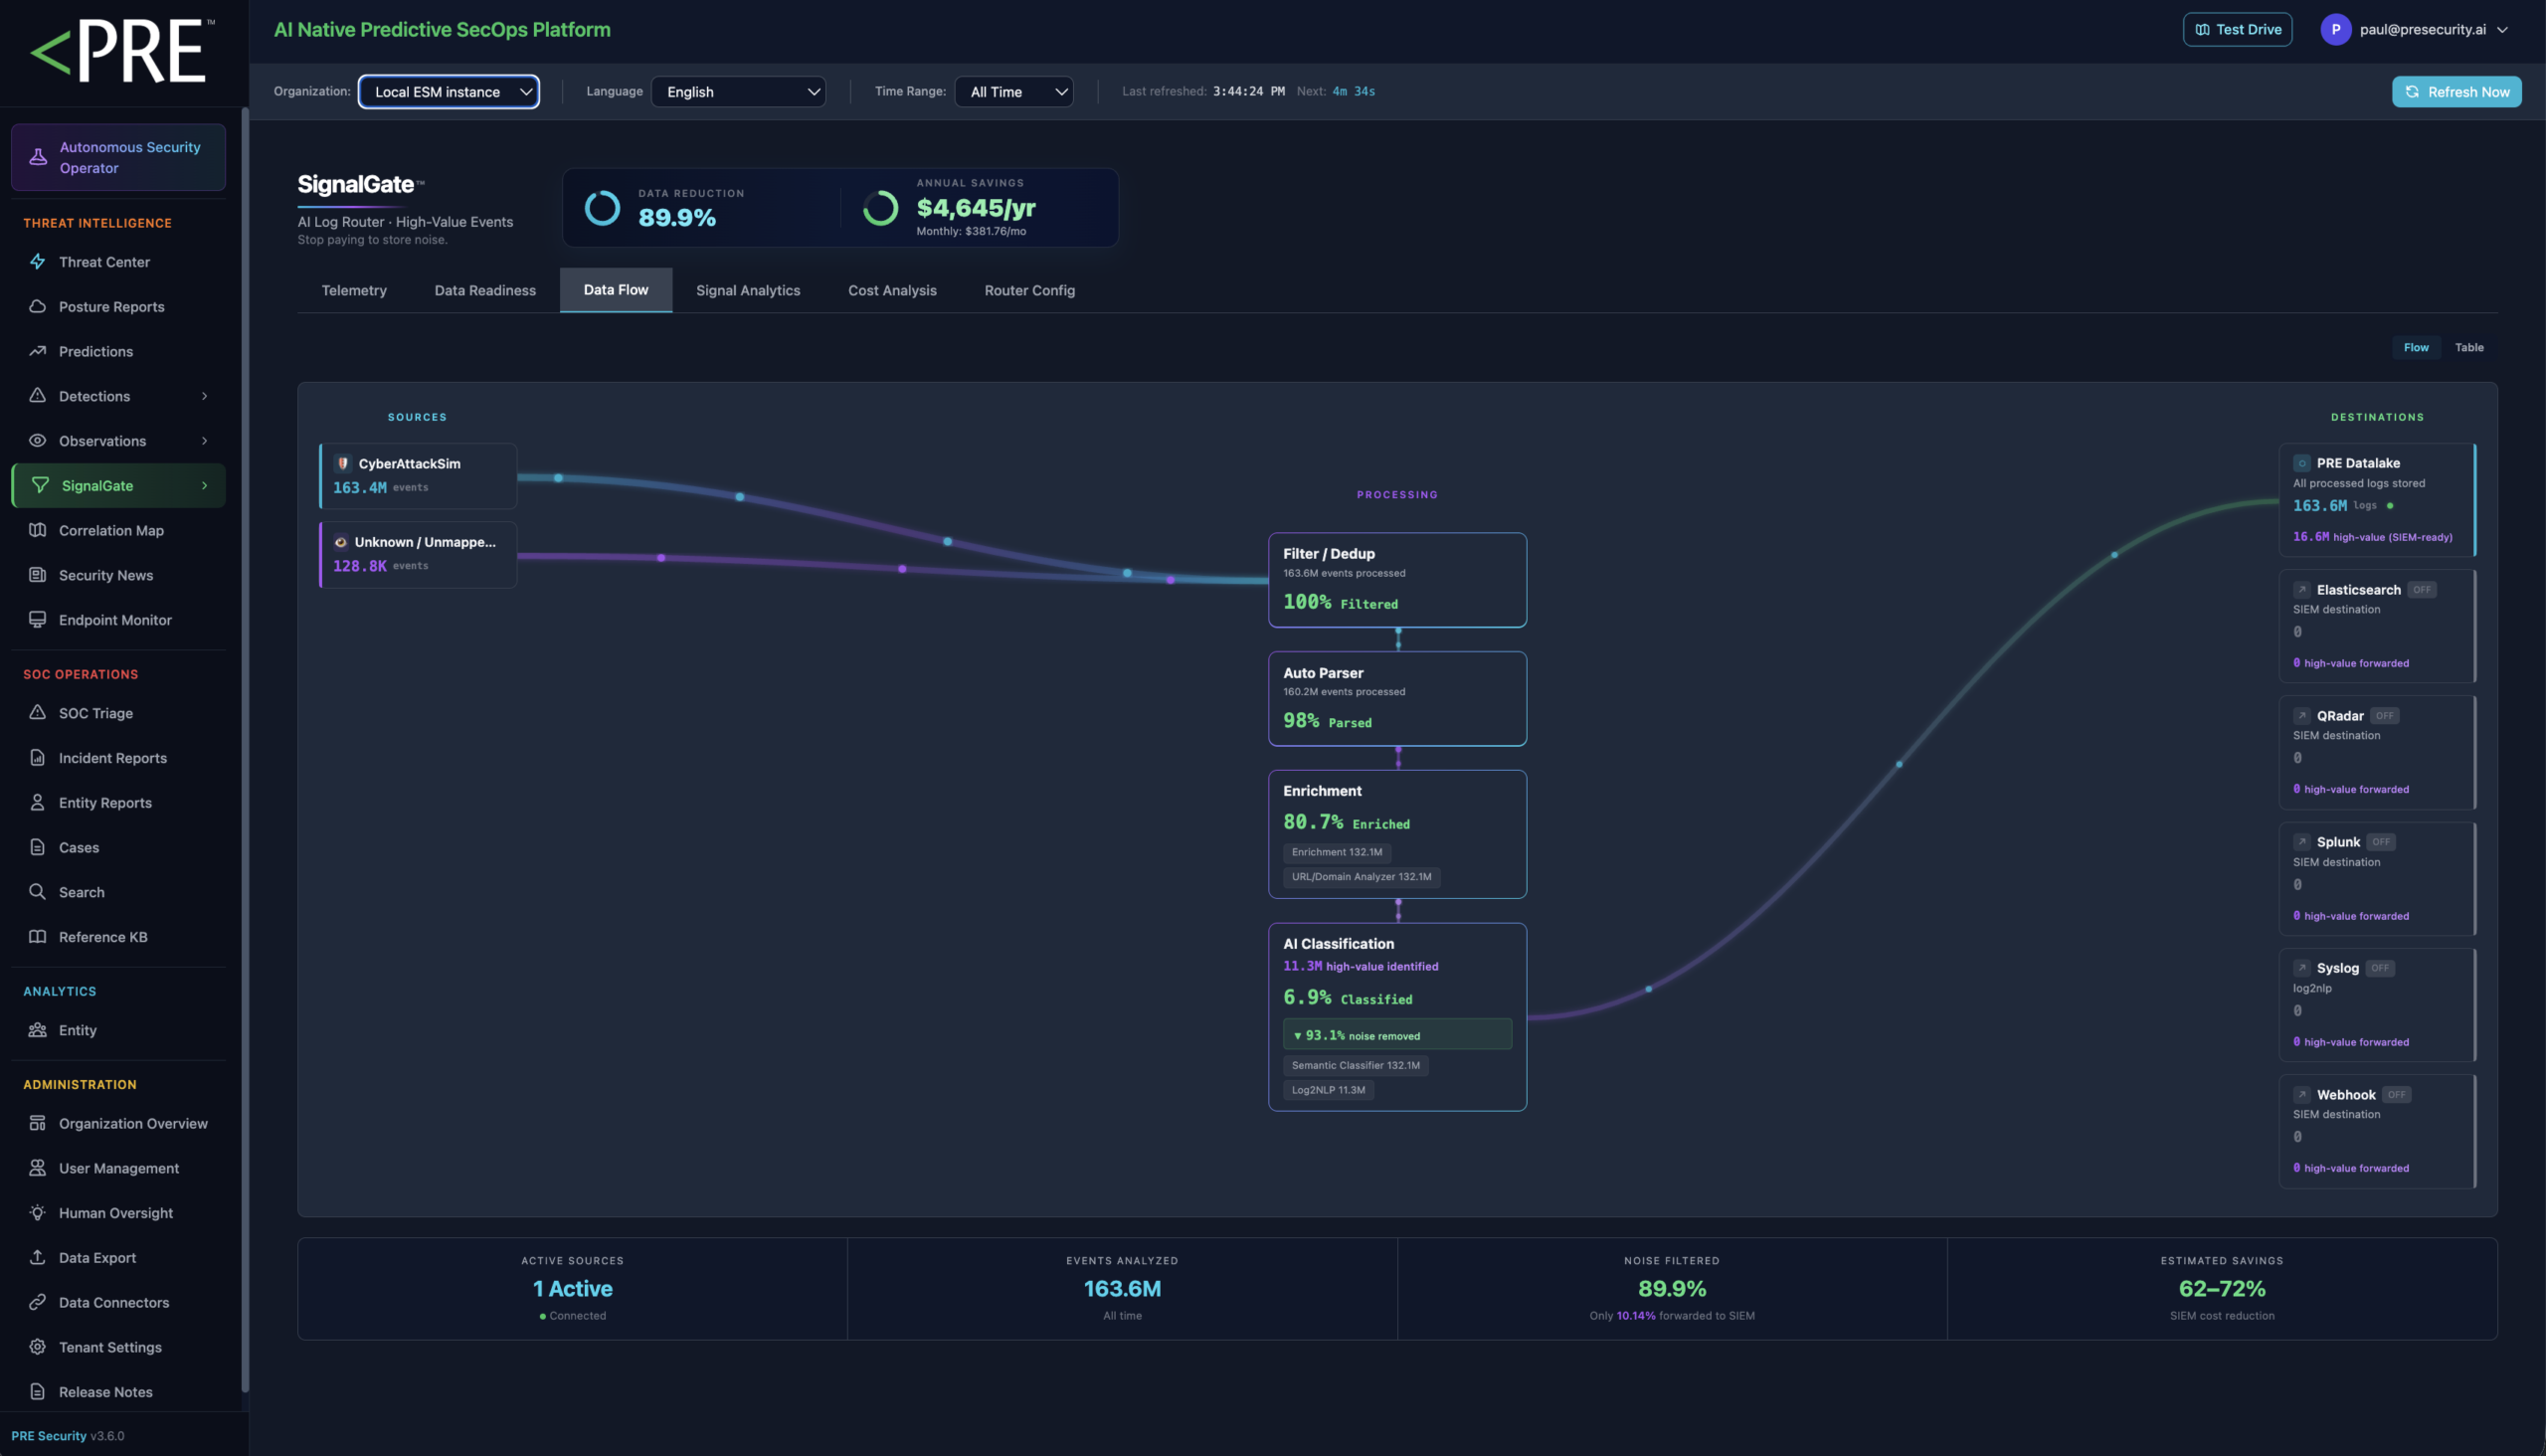
Task: Toggle the Splunk OFF badge
Action: point(2381,842)
